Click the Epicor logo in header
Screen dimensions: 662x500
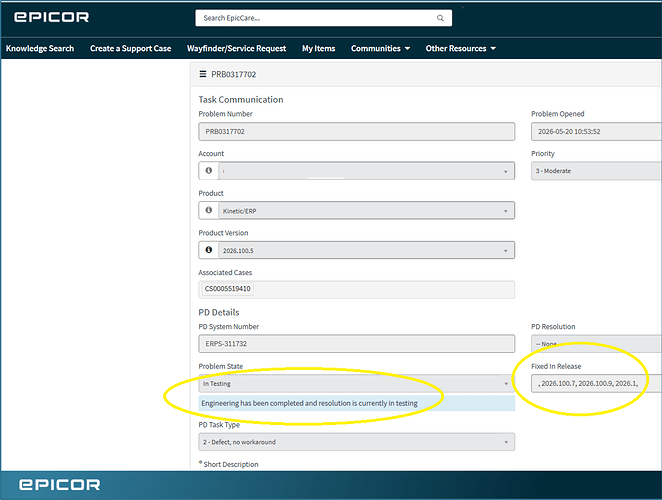pyautogui.click(x=52, y=17)
